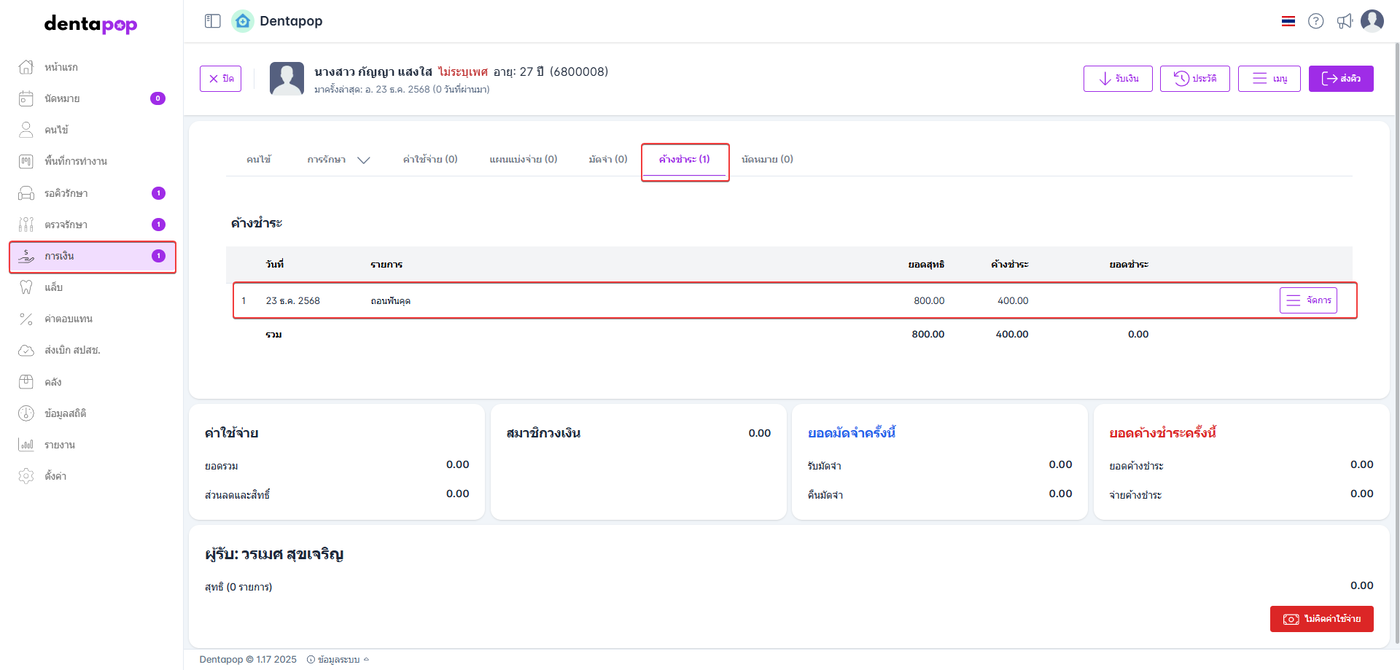Screen dimensions: 1400x670
Task: Click the patient photo thumbnail
Action: coord(287,79)
